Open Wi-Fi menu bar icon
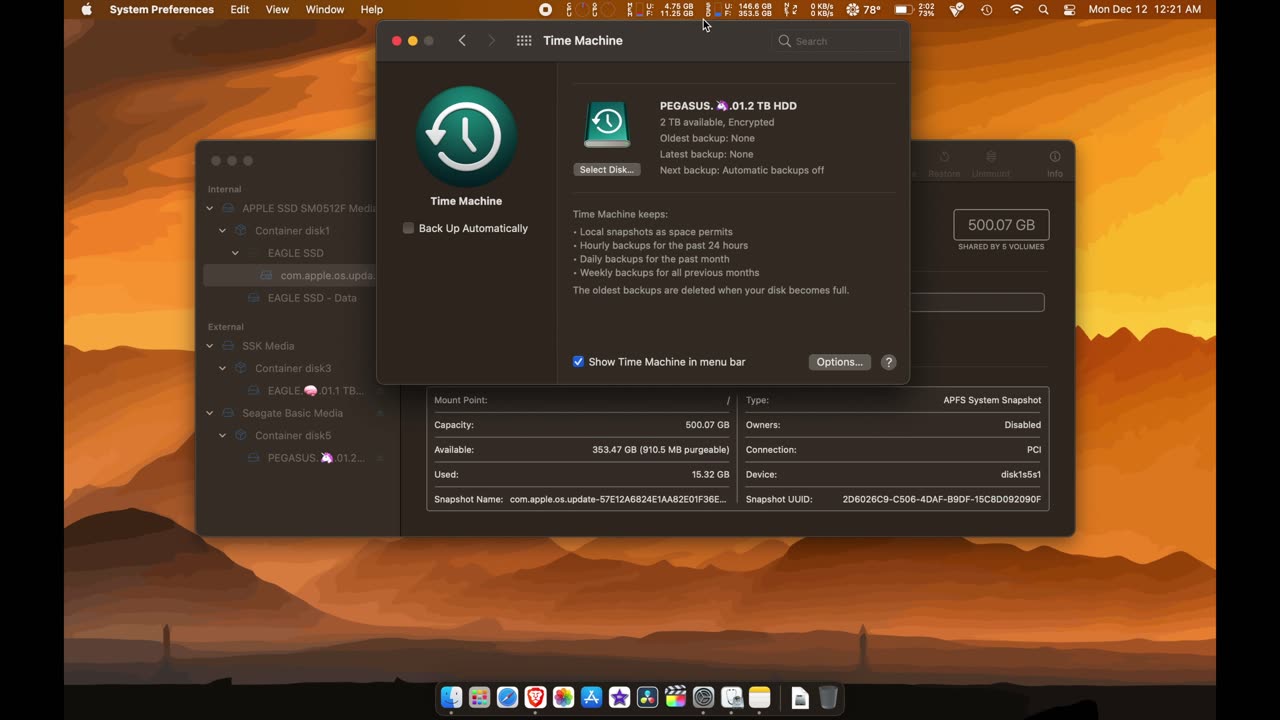This screenshot has height=720, width=1280. (x=1017, y=10)
